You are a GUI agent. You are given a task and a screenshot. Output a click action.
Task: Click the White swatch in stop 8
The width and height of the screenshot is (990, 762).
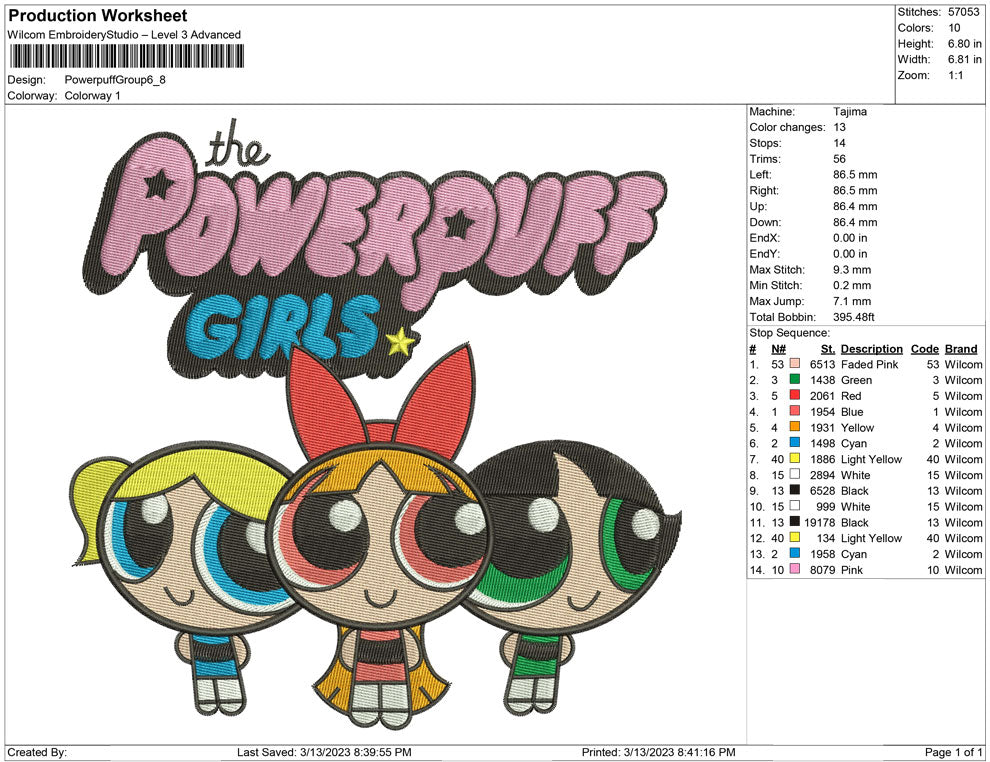[795, 474]
